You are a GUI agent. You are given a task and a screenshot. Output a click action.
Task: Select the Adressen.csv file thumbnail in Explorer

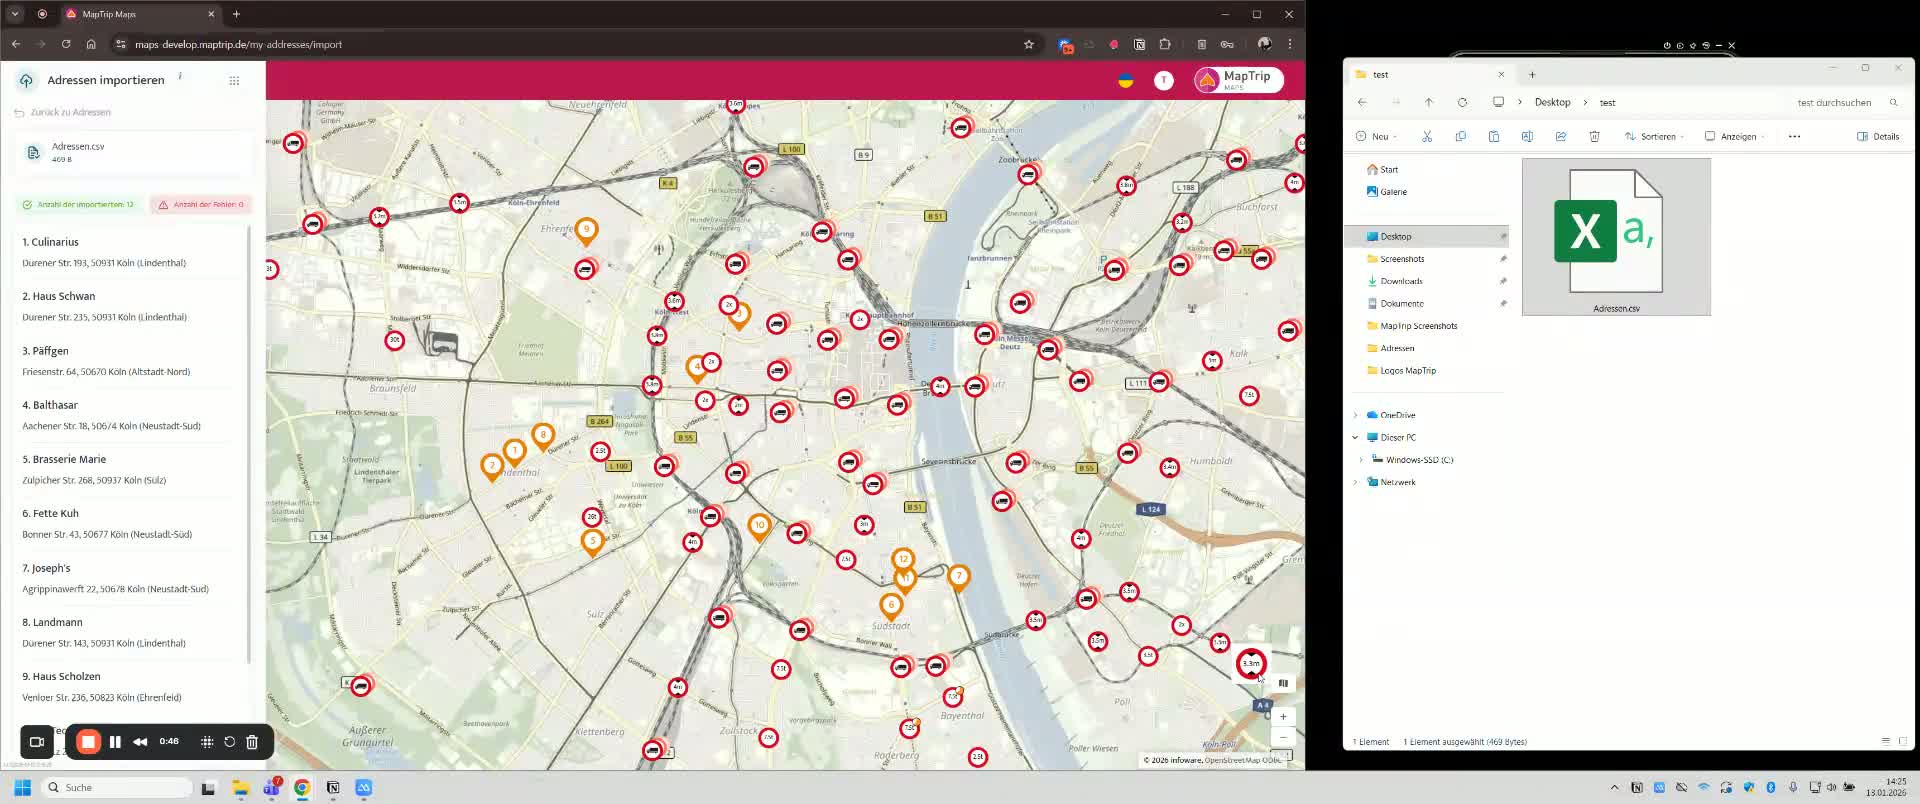(x=1616, y=237)
